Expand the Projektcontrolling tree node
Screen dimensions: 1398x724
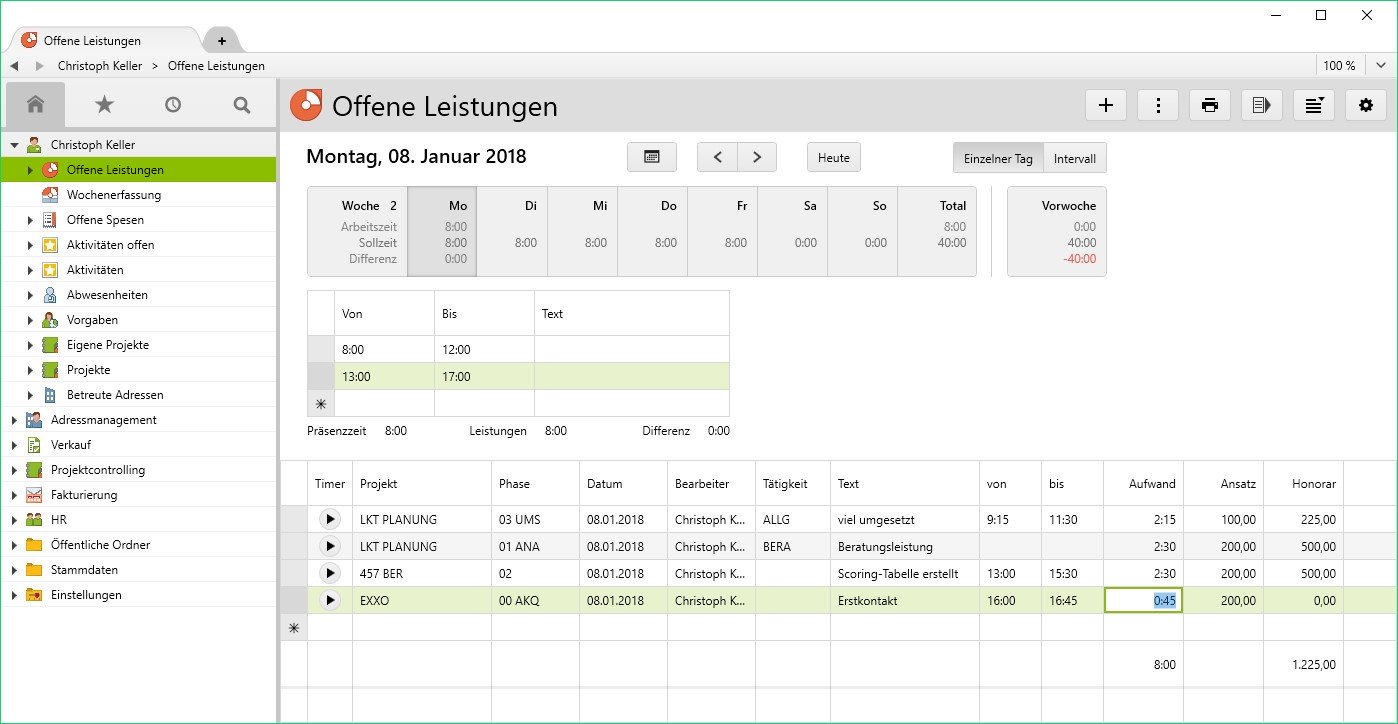[x=14, y=470]
